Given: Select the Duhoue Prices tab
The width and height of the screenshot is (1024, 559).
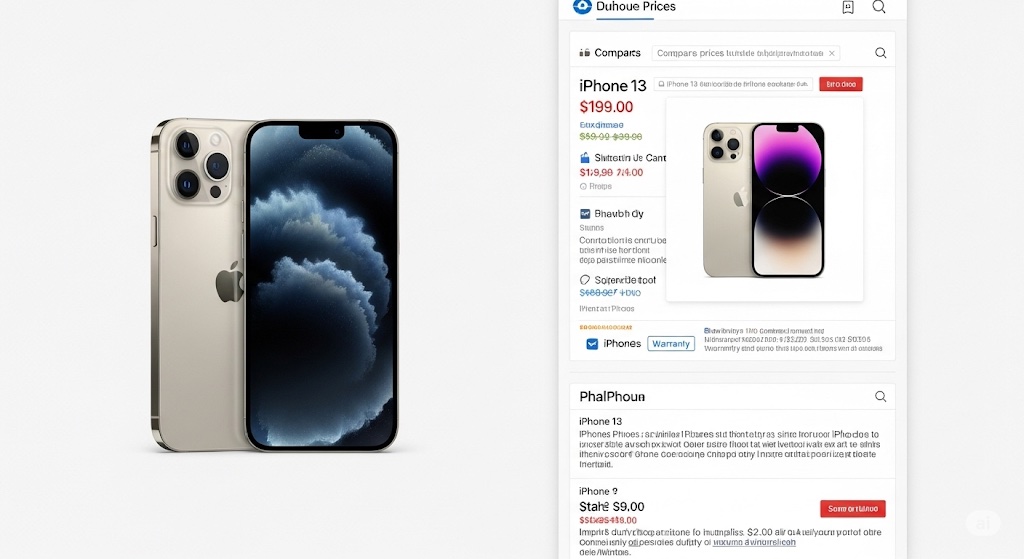Looking at the screenshot, I should pos(624,8).
